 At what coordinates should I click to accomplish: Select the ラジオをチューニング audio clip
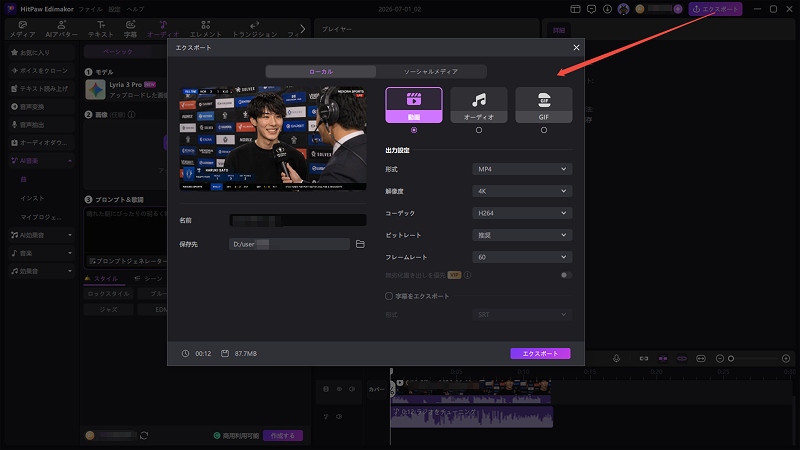pos(471,417)
